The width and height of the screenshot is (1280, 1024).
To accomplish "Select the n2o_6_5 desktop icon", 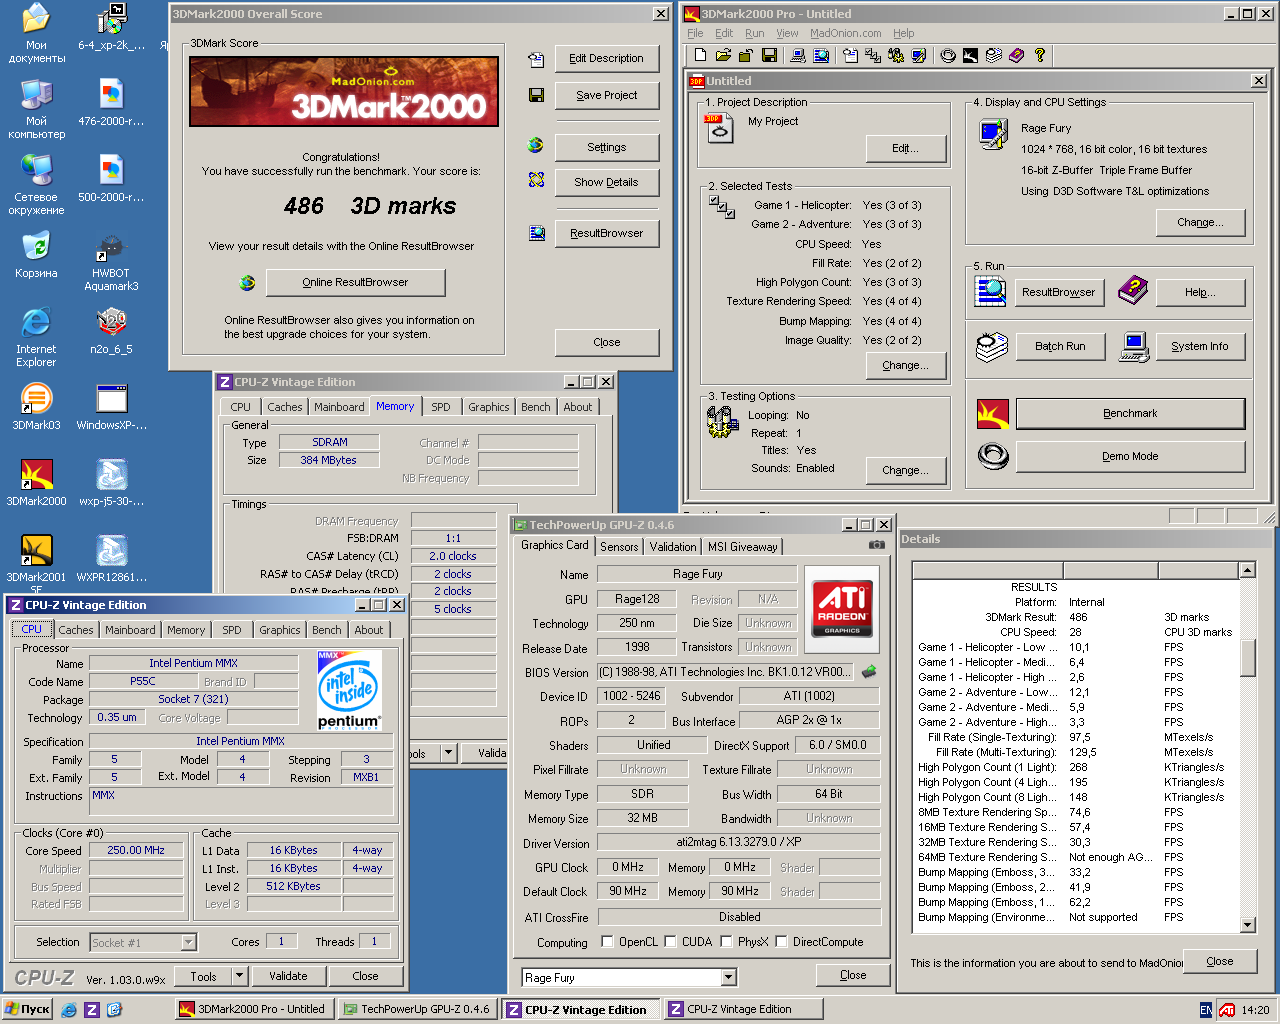I will click(x=111, y=331).
